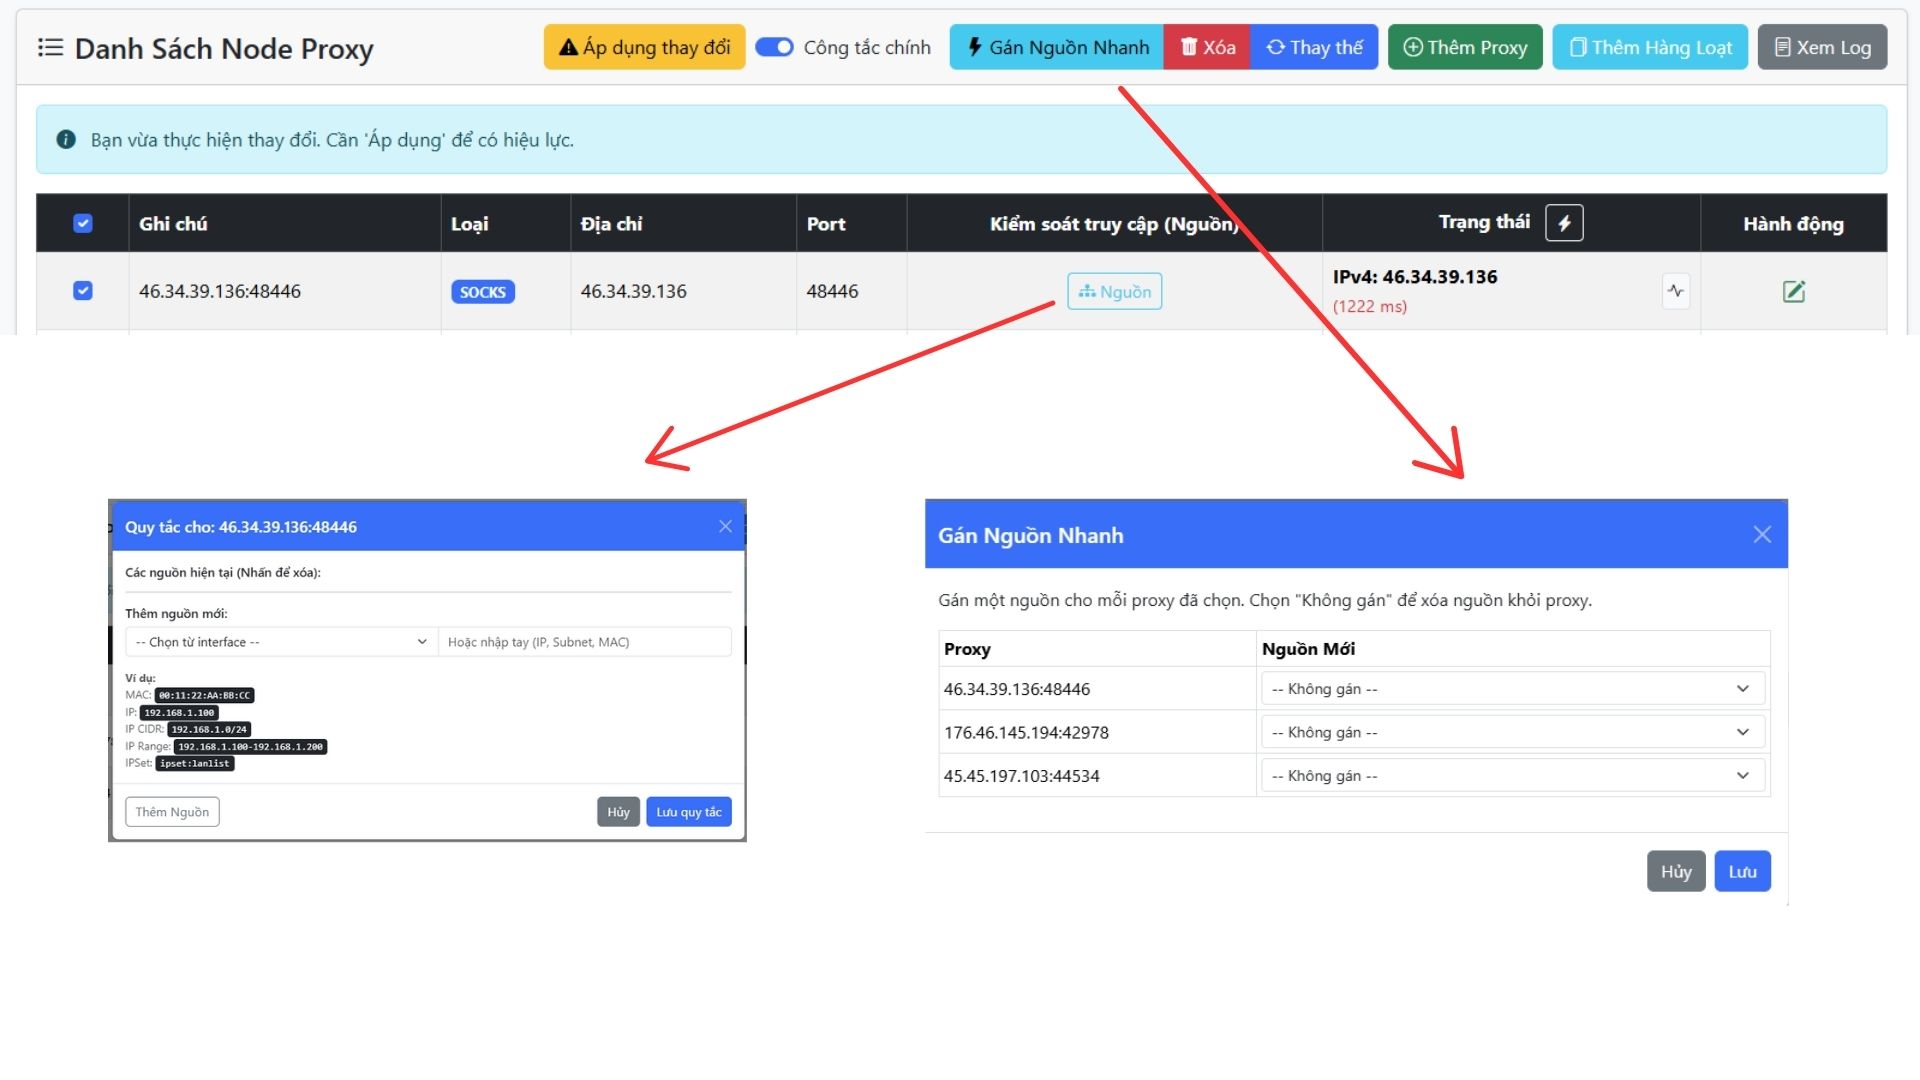Open Nguồn Mới dropdown for 45.45.197.103:44534
This screenshot has height=1080, width=1920.
(x=1512, y=775)
